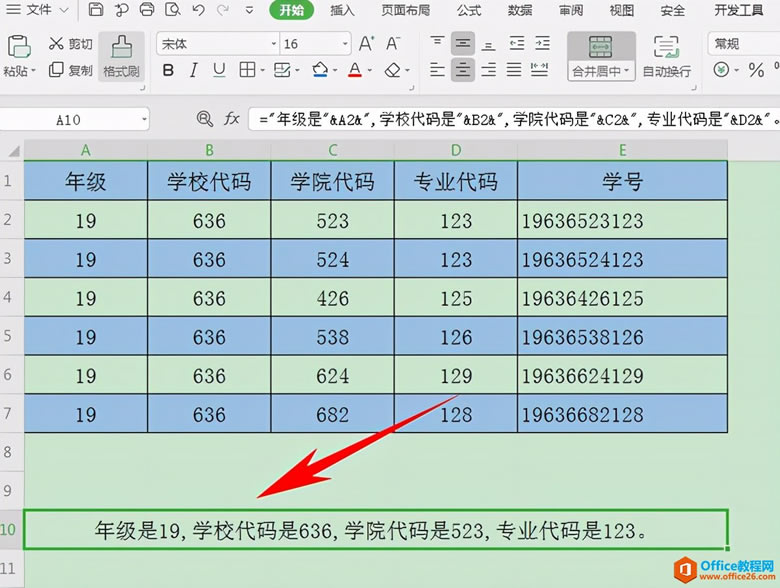The height and width of the screenshot is (588, 780).
Task: Toggle vertical middle alignment
Action: (463, 43)
